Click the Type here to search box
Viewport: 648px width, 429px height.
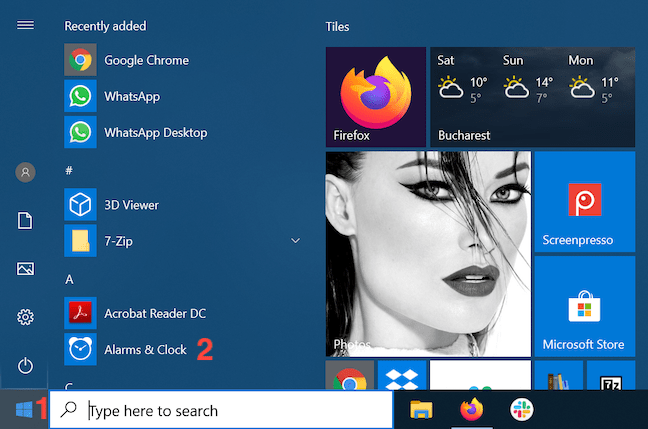(221, 410)
